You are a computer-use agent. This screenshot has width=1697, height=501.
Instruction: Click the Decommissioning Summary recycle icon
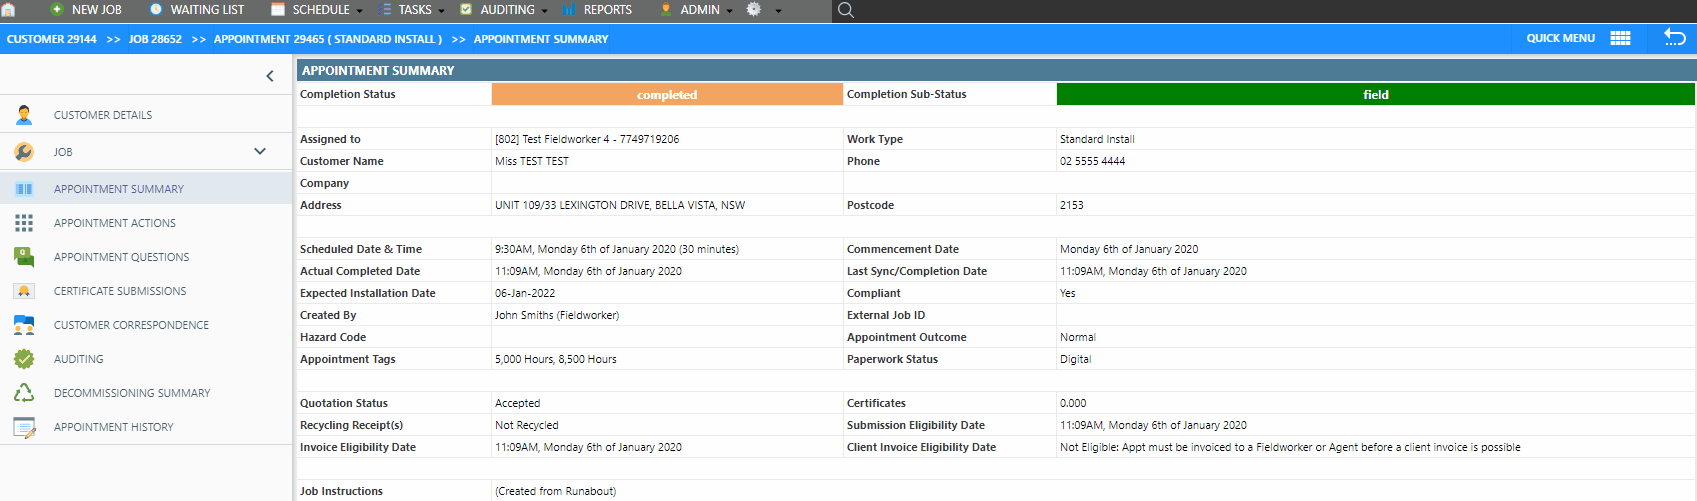(24, 393)
